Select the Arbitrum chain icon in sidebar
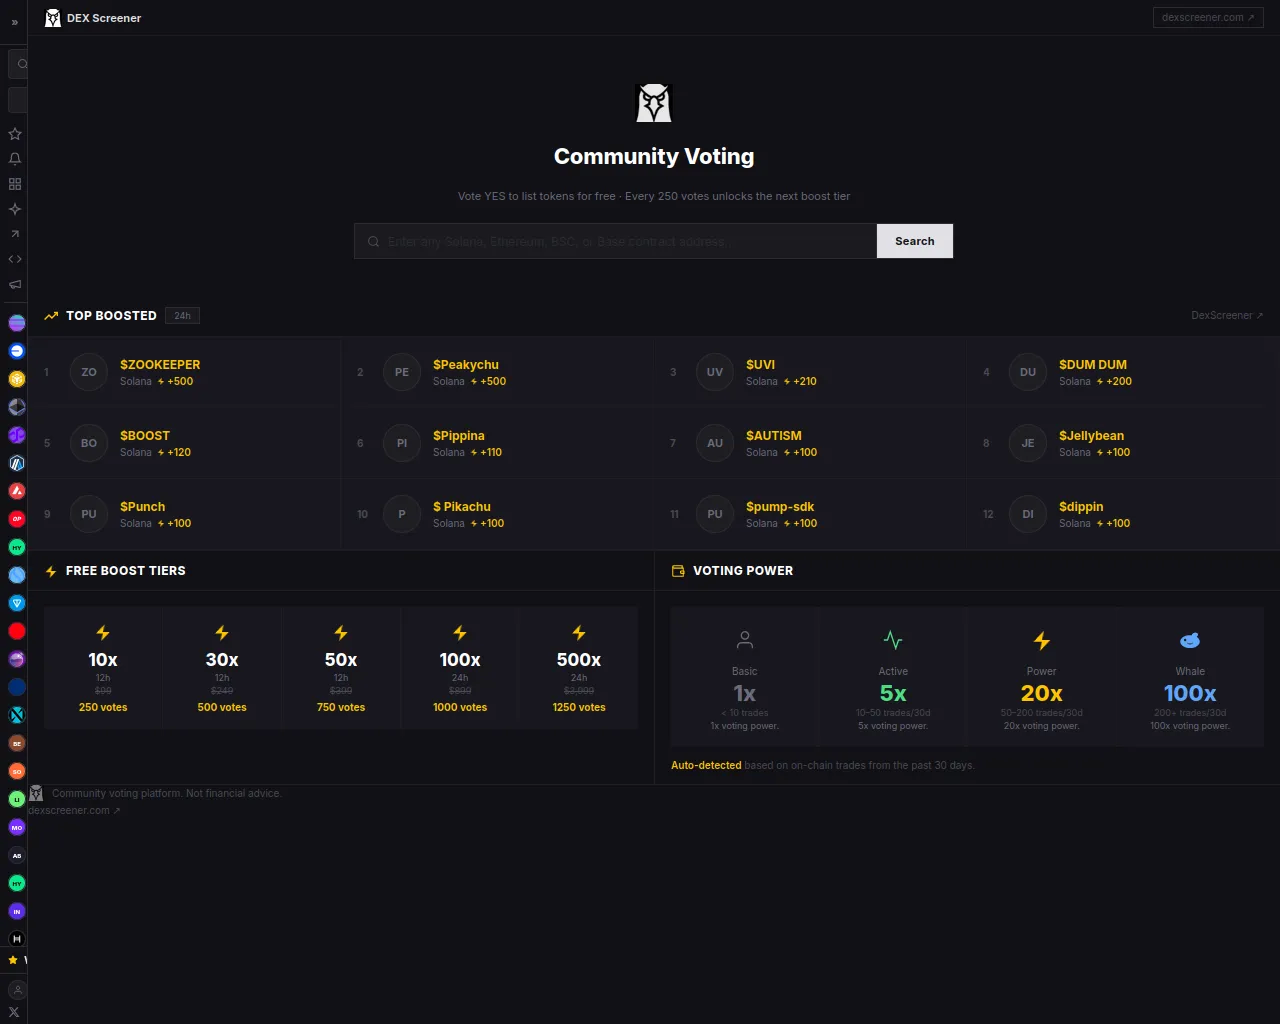 17,463
